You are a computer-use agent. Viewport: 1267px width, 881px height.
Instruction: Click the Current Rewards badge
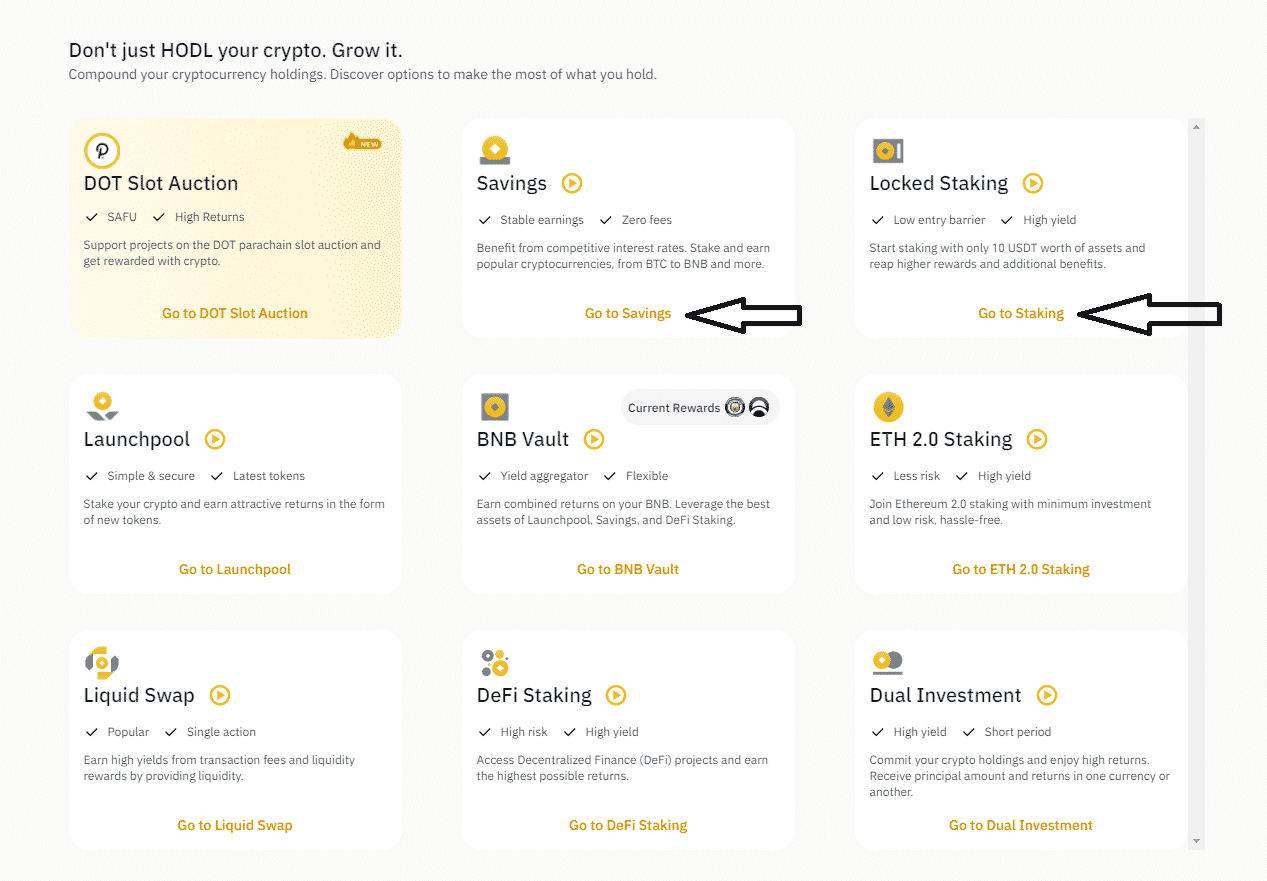click(699, 407)
